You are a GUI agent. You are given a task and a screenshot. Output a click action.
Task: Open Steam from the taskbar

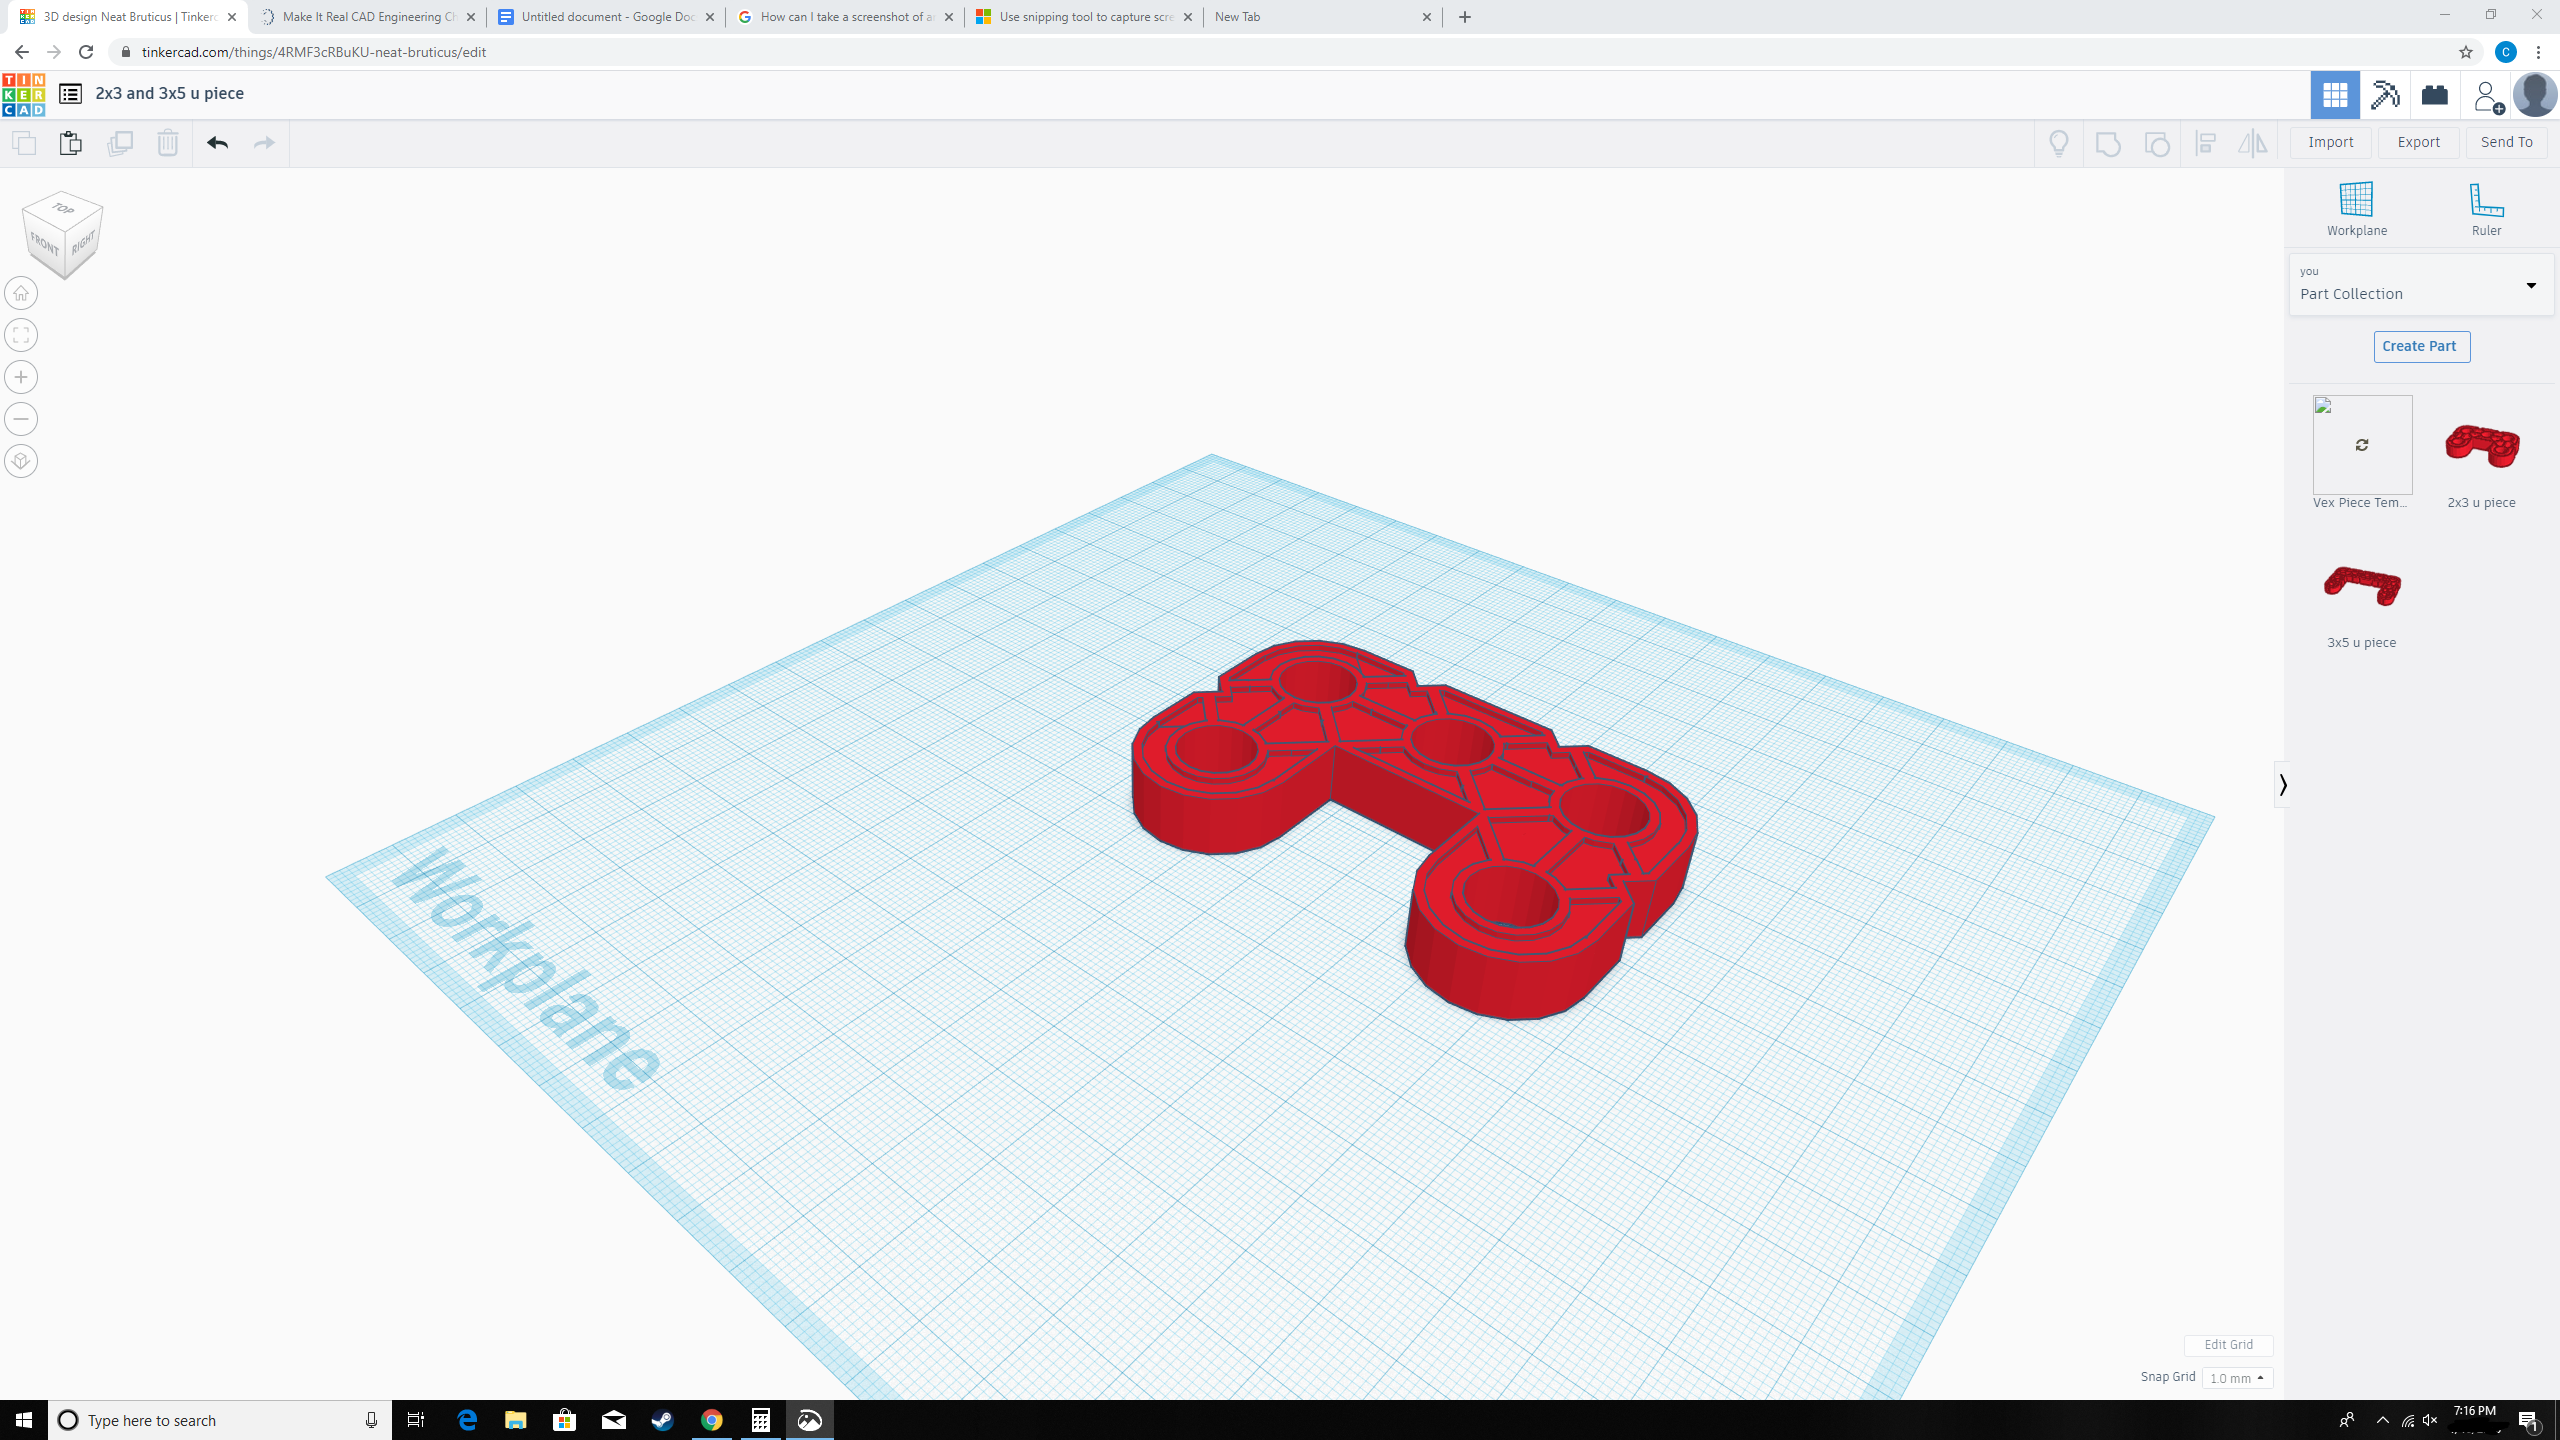pos(662,1420)
